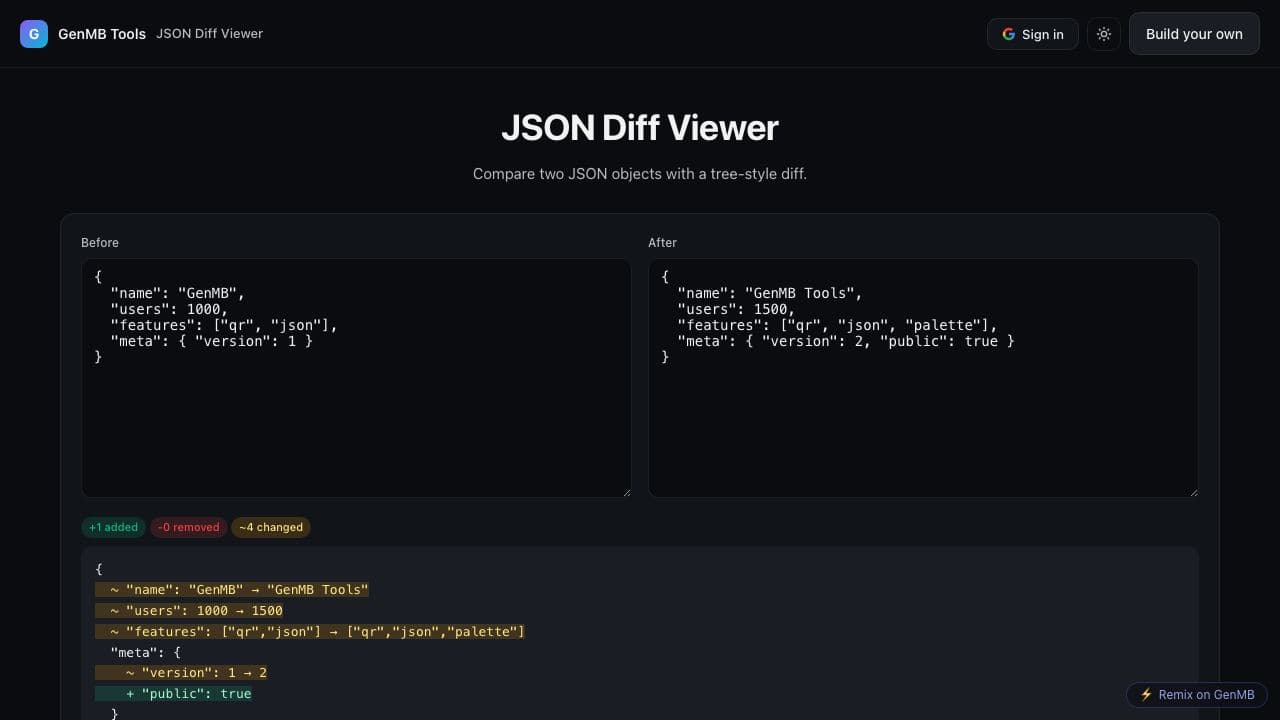1280x720 pixels.
Task: Click "name": "GenMB Tools" line in After
Action: (769, 293)
